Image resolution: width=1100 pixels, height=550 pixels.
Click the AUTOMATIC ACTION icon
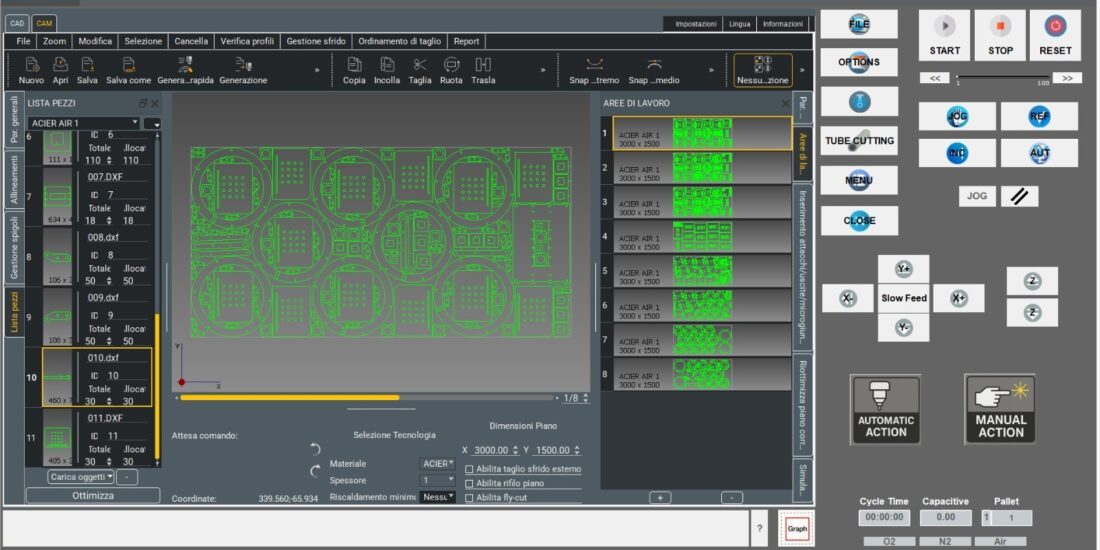[885, 409]
